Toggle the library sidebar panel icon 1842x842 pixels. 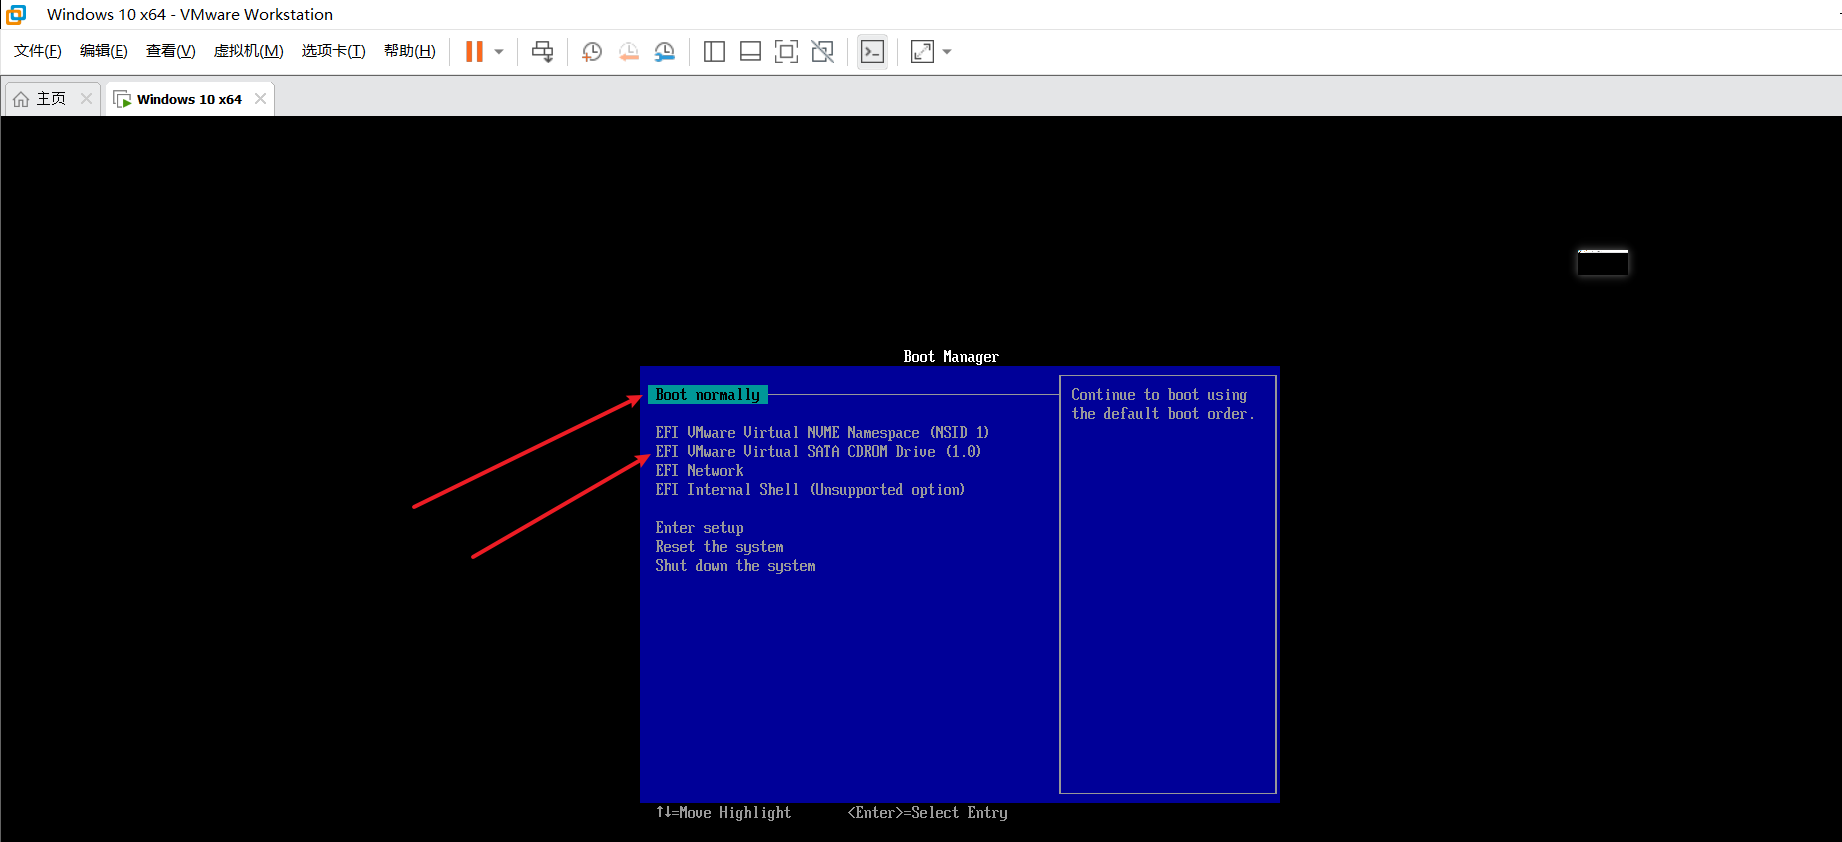pyautogui.click(x=714, y=52)
